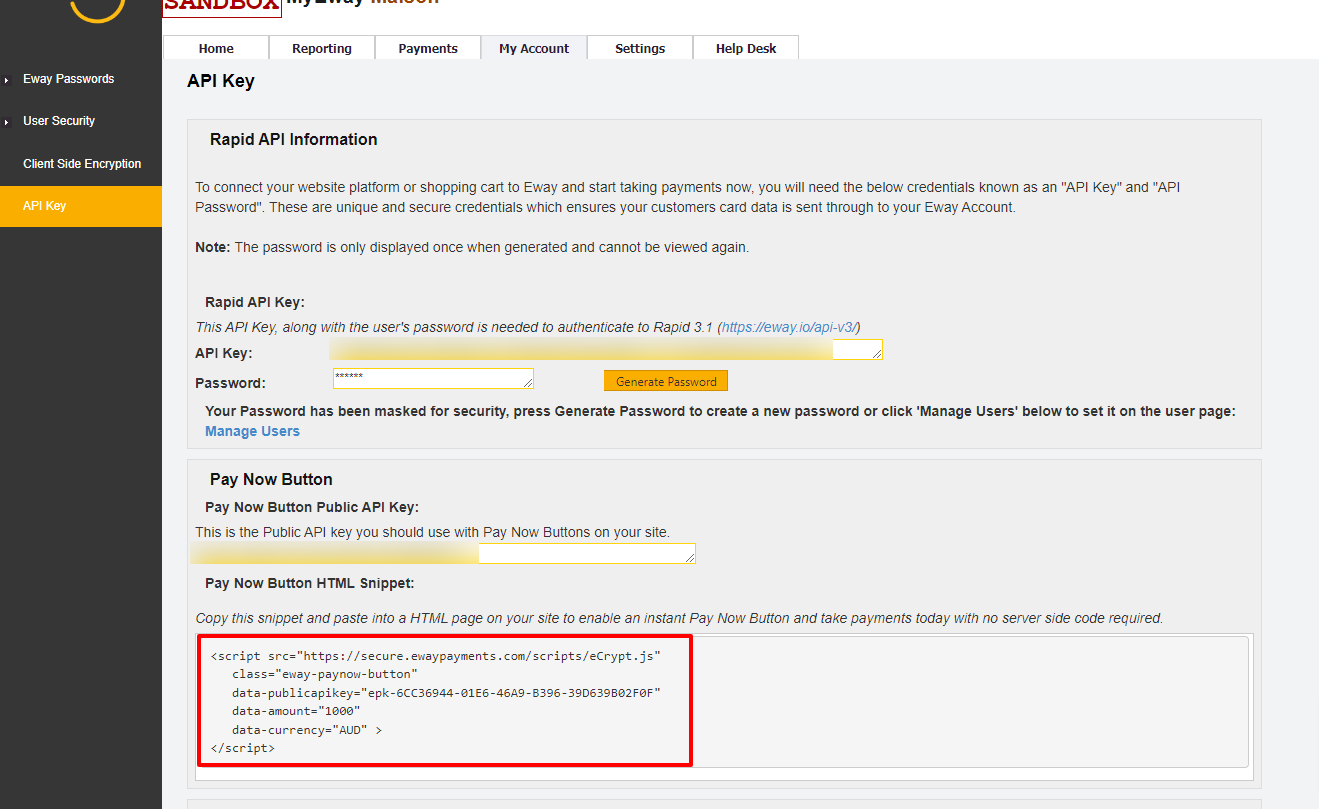
Task: Open the Manage Users link
Action: 252,431
